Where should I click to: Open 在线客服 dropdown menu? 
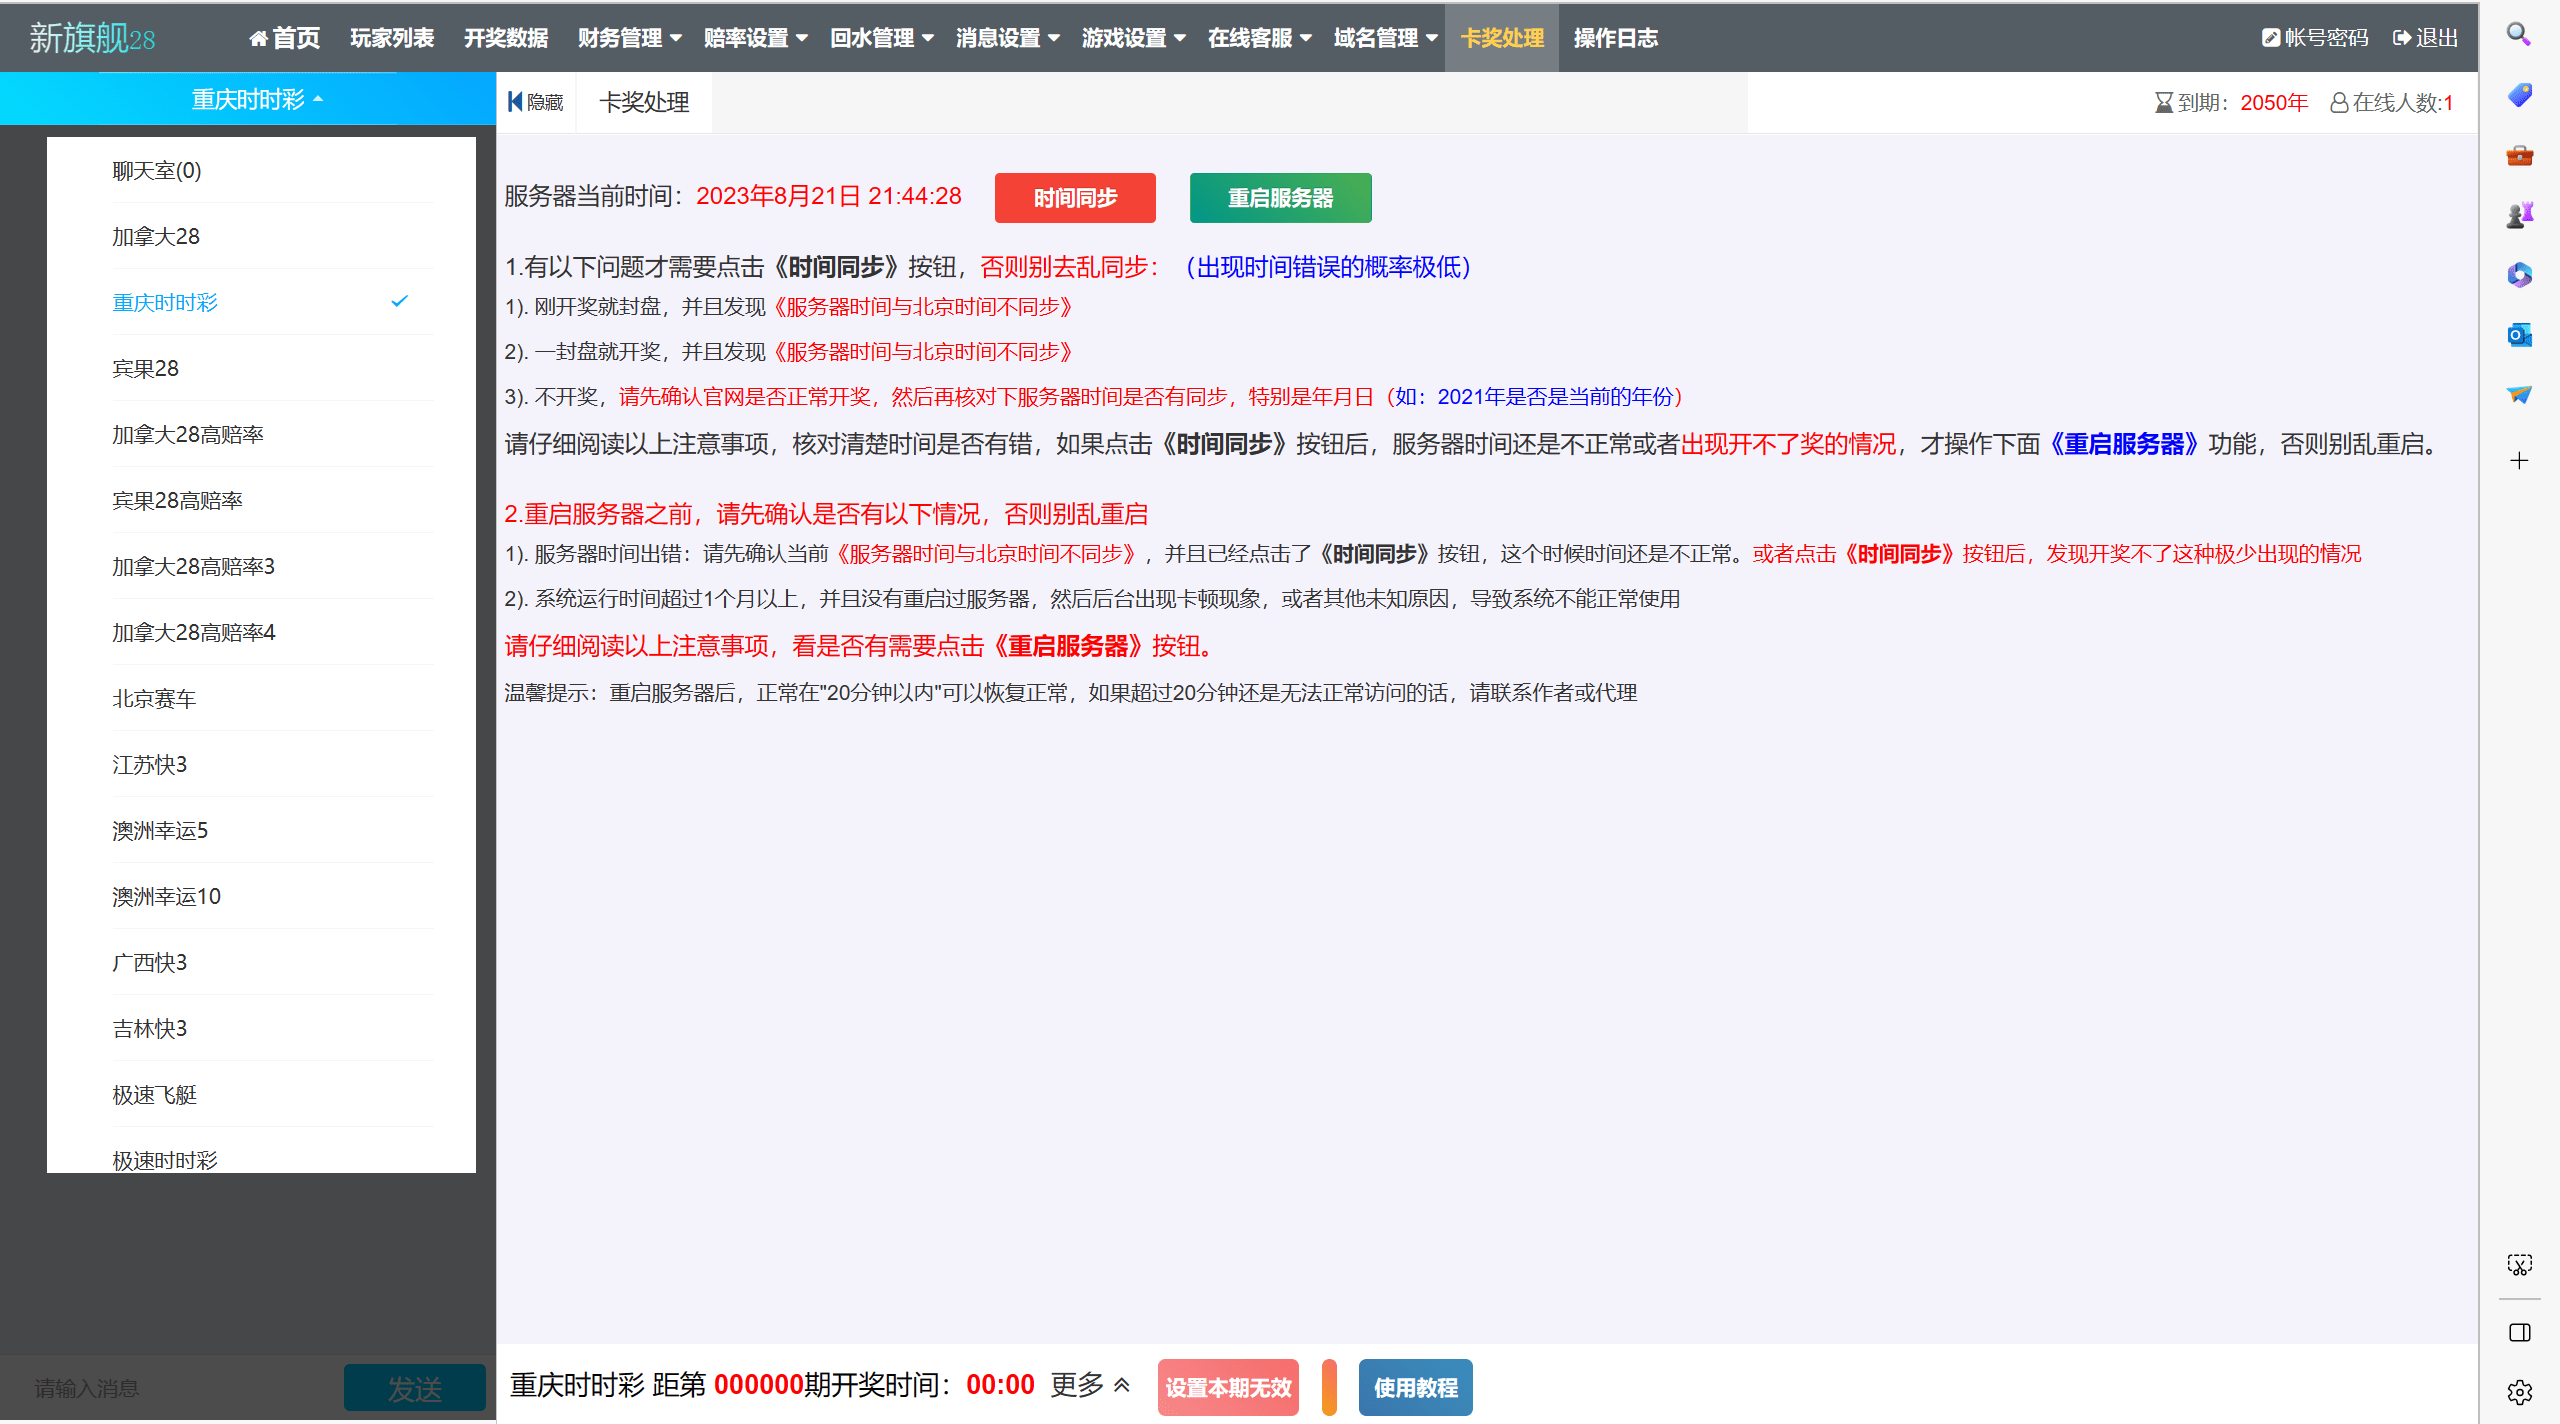click(x=1259, y=38)
